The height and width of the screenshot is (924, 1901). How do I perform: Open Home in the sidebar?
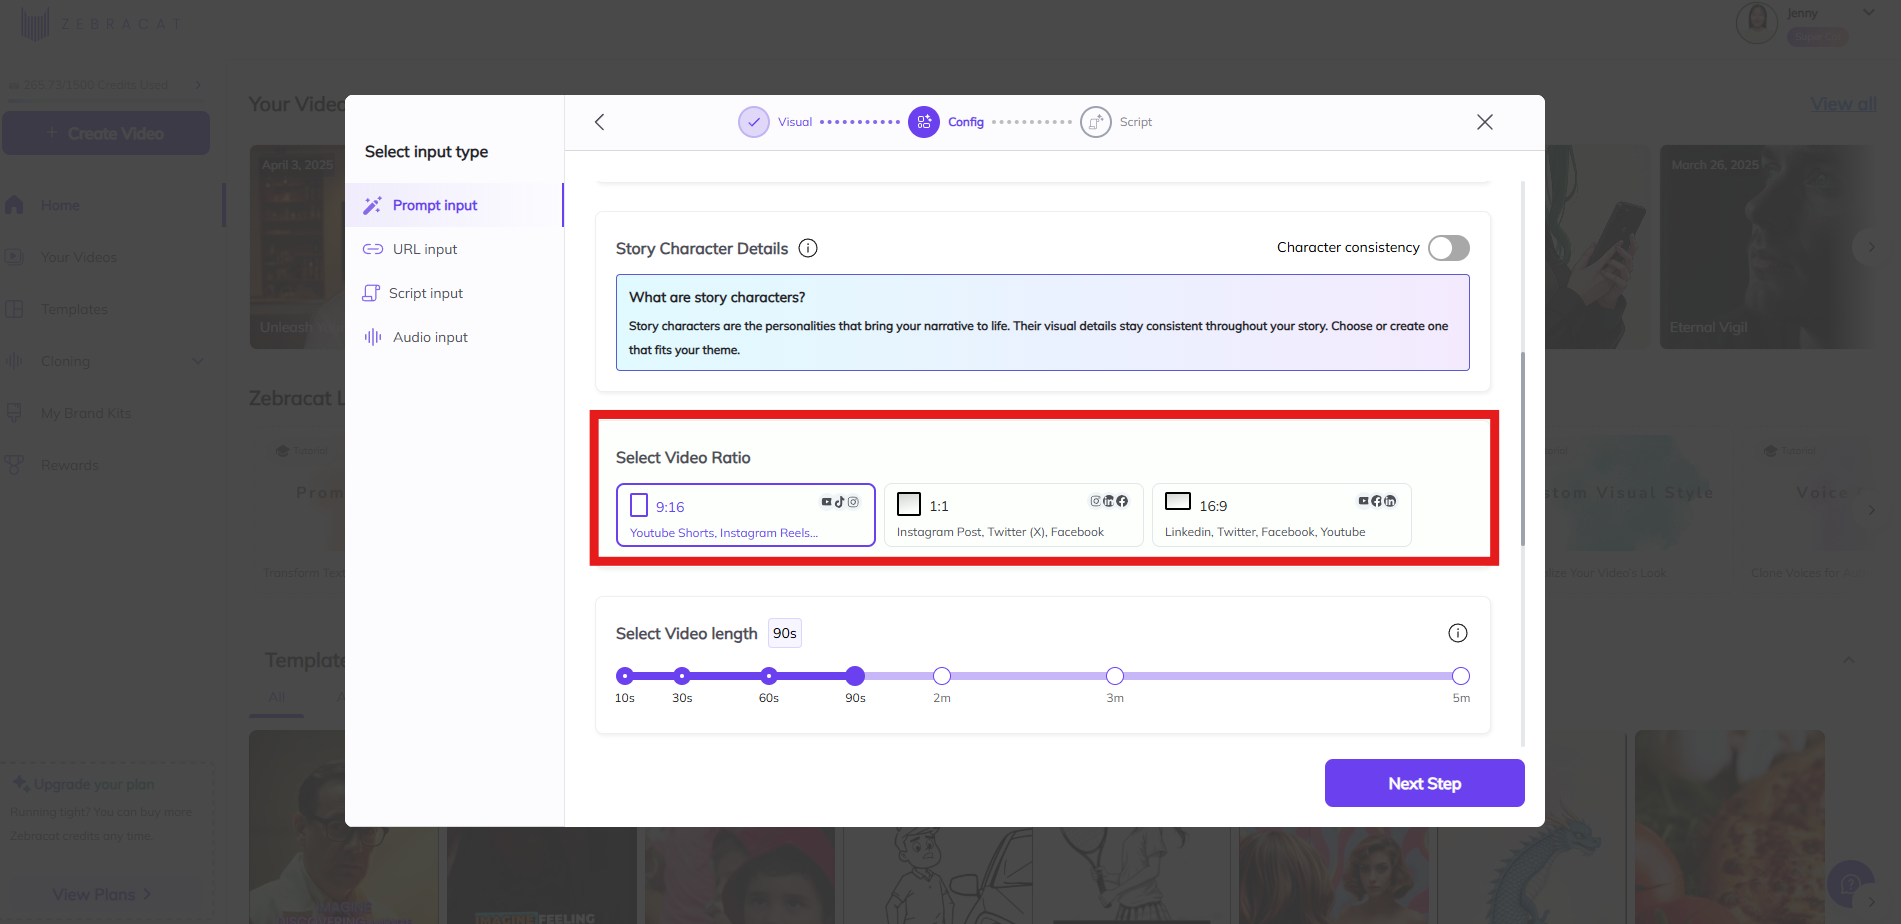(60, 205)
